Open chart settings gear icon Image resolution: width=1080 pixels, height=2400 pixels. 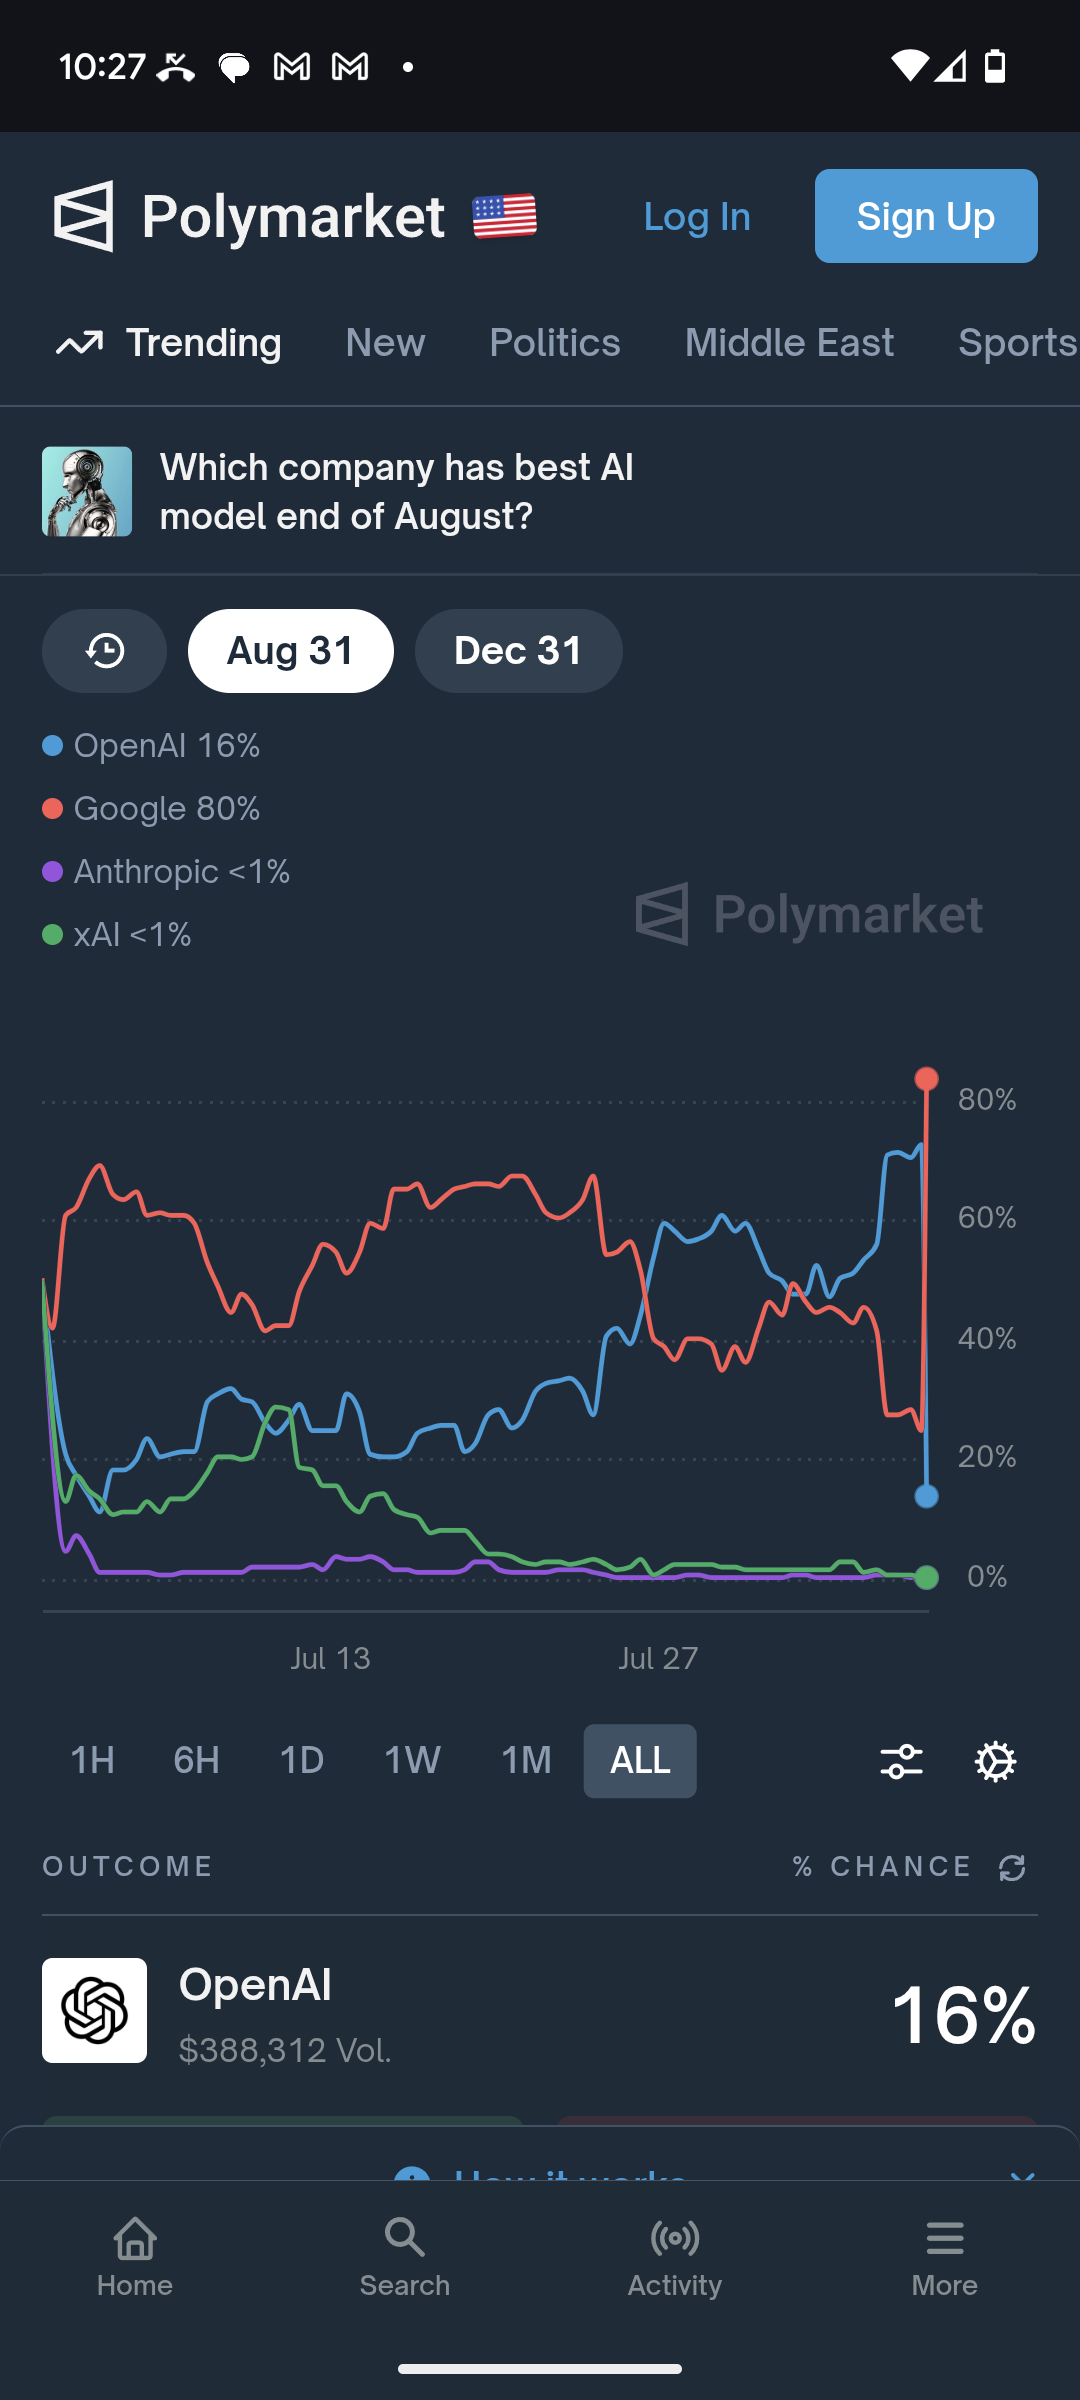pyautogui.click(x=995, y=1761)
